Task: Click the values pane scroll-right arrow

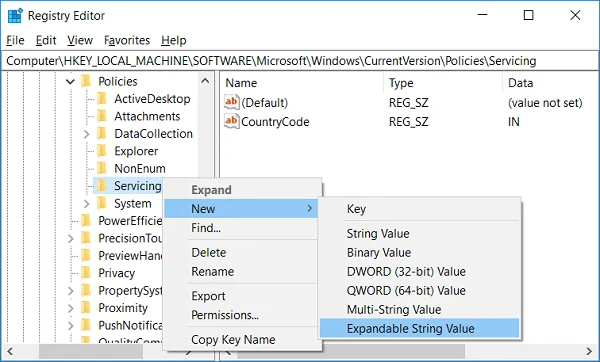Action: (x=589, y=351)
